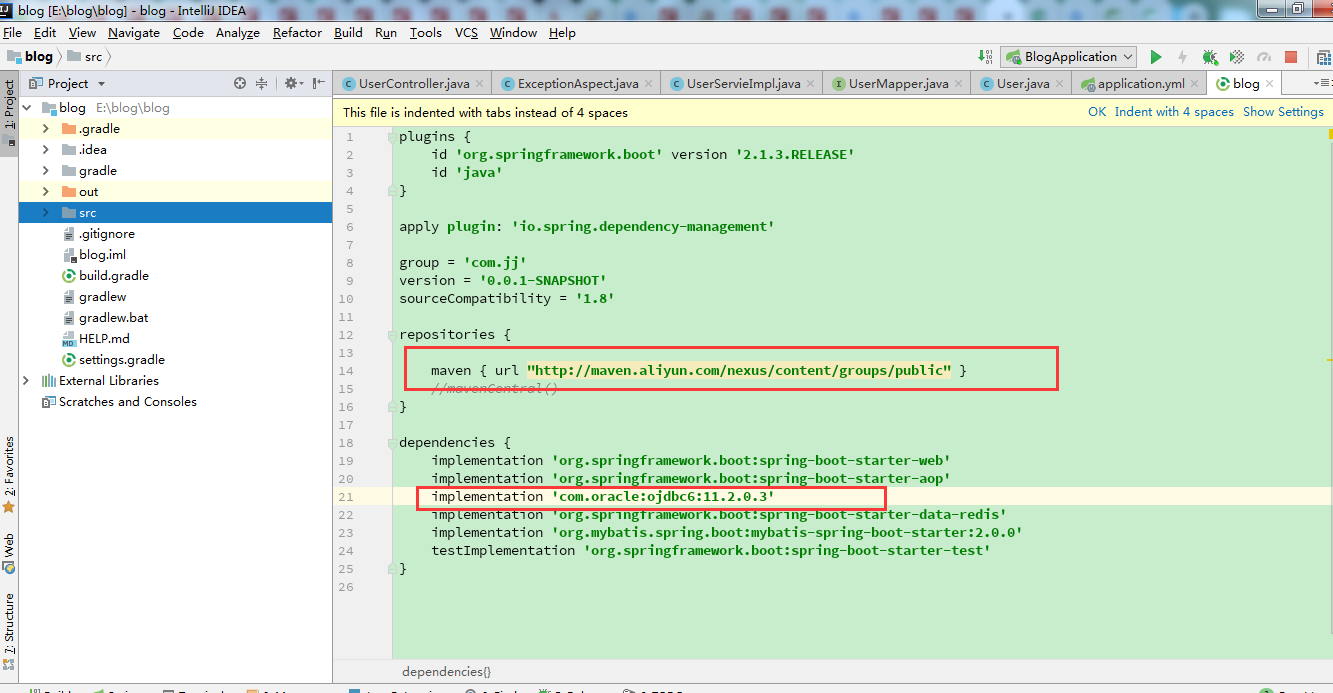Click line number 12 in the gutter
Screen dimensions: 1333x693
[x=346, y=334]
